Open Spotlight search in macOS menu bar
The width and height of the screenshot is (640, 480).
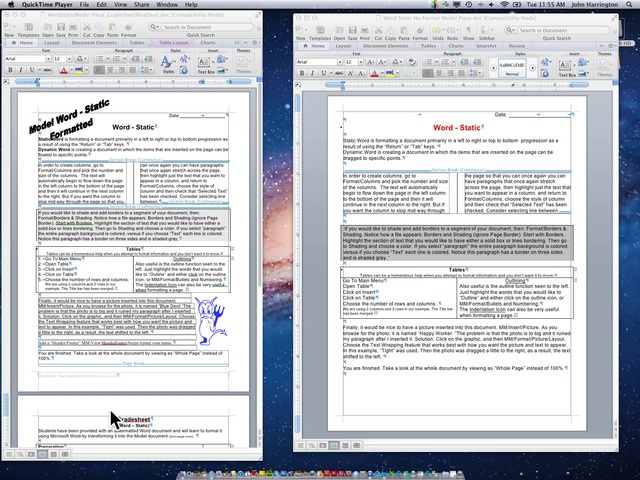629,4
